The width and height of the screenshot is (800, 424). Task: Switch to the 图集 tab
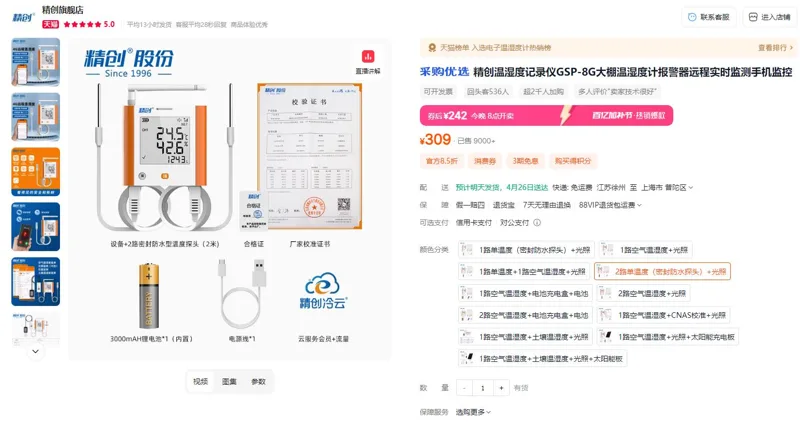pos(229,382)
